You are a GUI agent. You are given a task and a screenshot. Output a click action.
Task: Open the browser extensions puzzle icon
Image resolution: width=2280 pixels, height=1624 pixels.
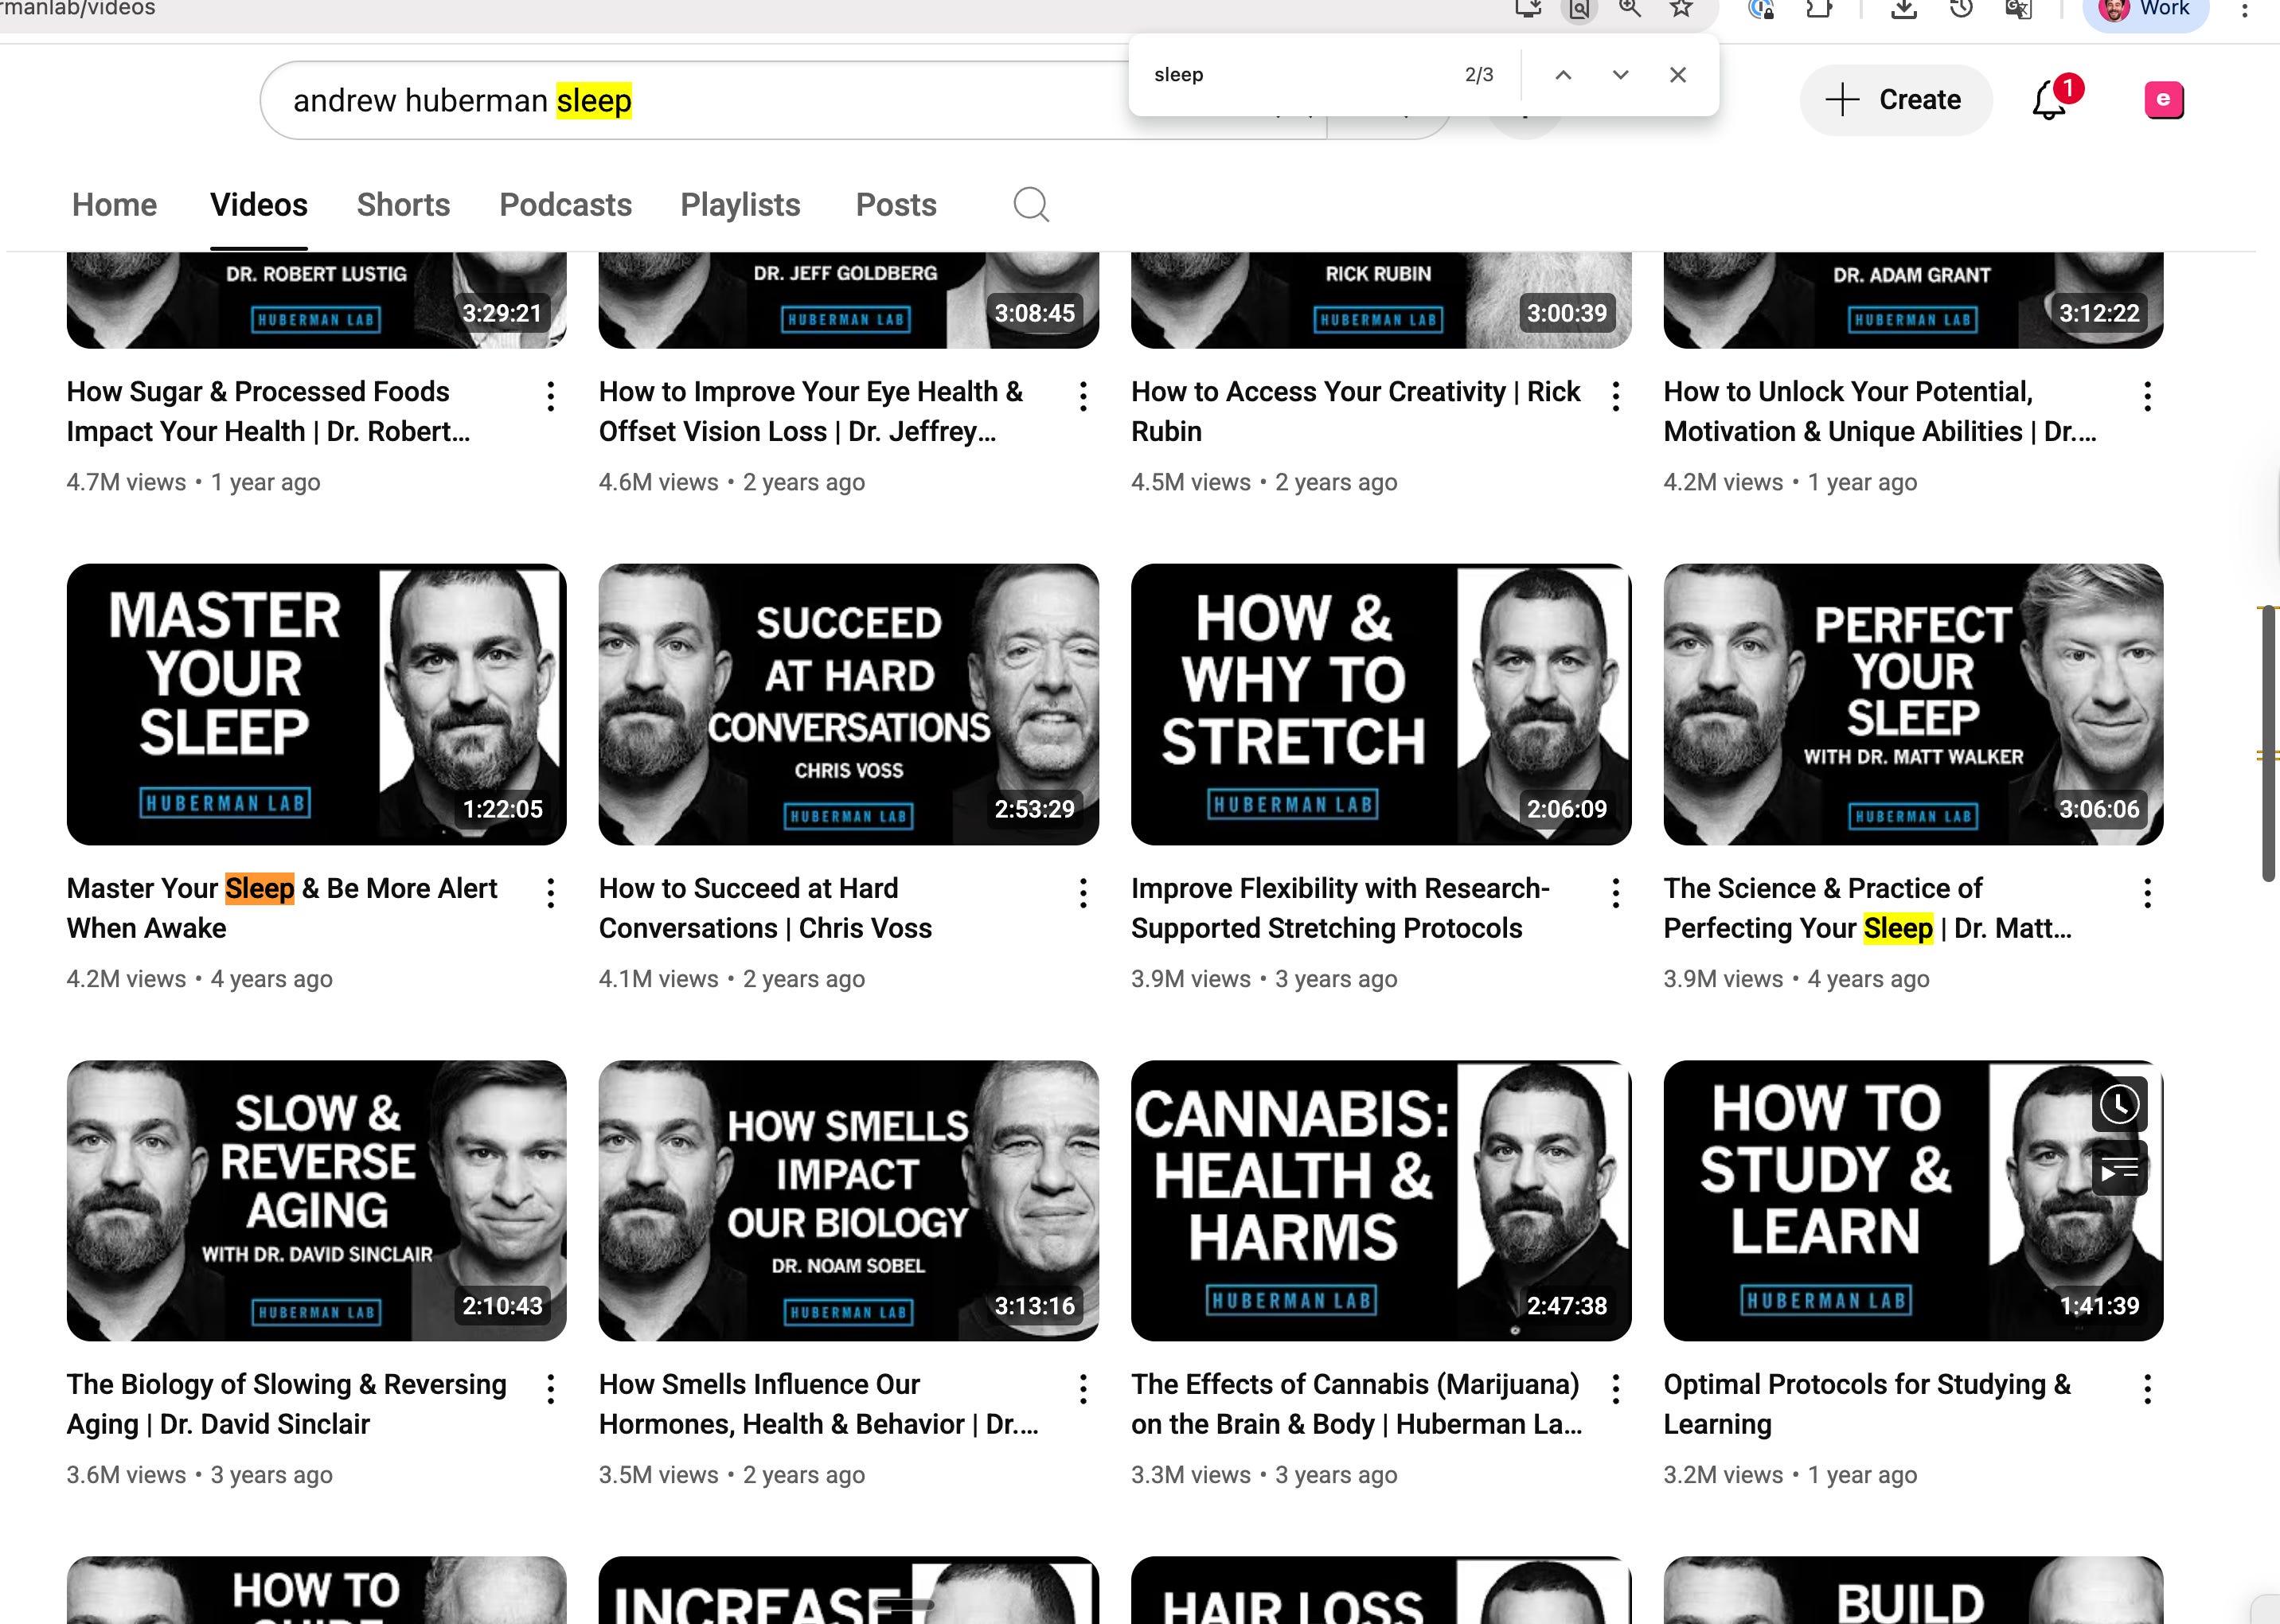[x=1818, y=10]
